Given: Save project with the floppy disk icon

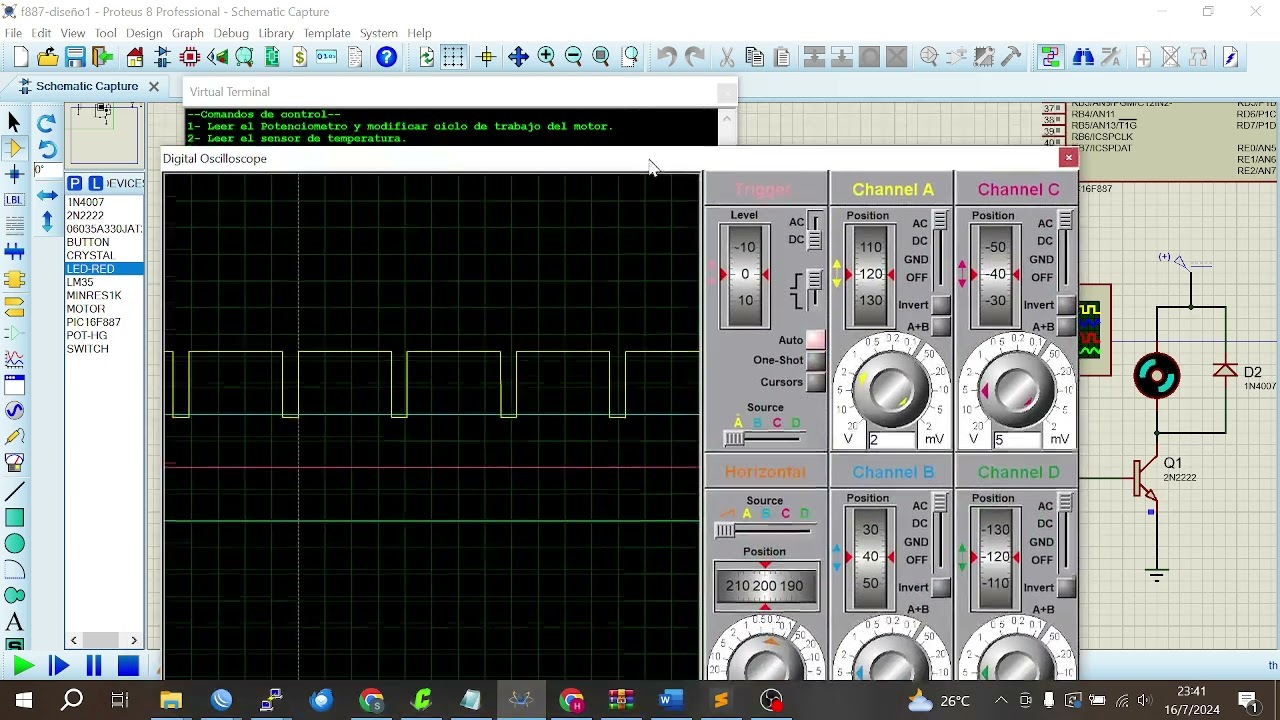Looking at the screenshot, I should tap(76, 57).
